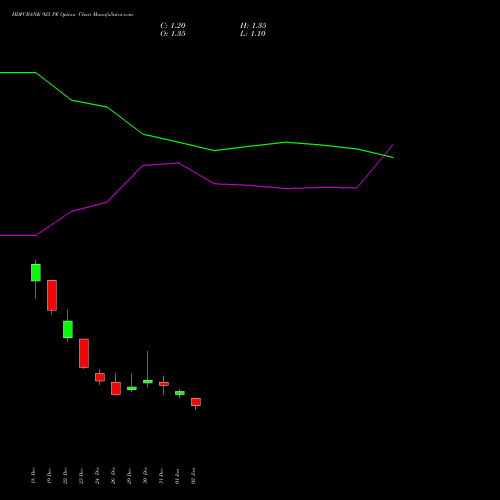
Task: Select the small green candlestick for 29 Dec
Action: pyautogui.click(x=132, y=388)
